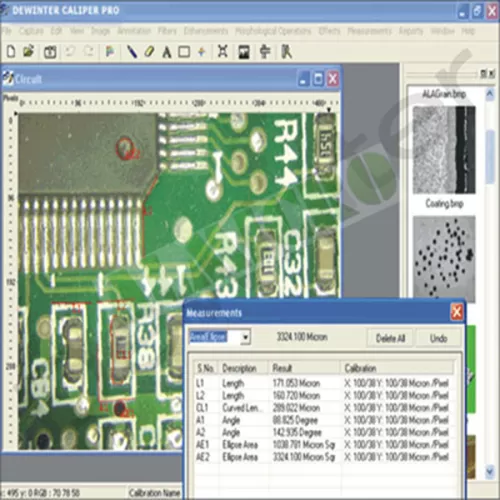This screenshot has height=500, width=500.
Task: Select the text annotation 'A' tool
Action: 167,52
